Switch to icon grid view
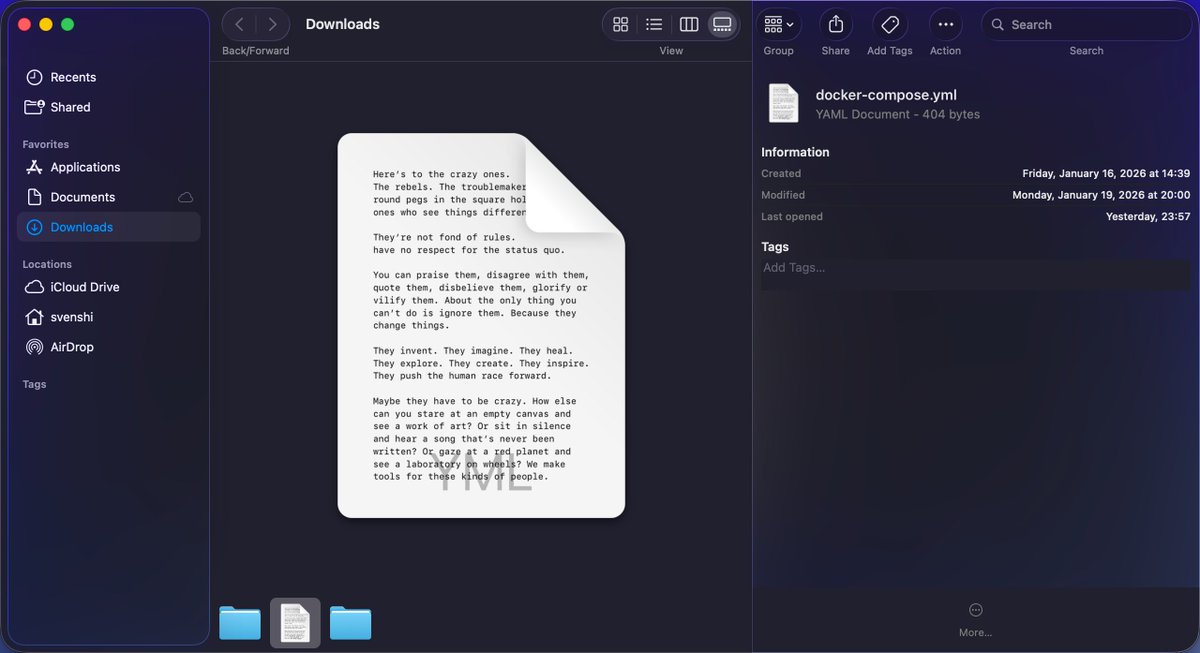This screenshot has height=653, width=1200. click(x=620, y=25)
